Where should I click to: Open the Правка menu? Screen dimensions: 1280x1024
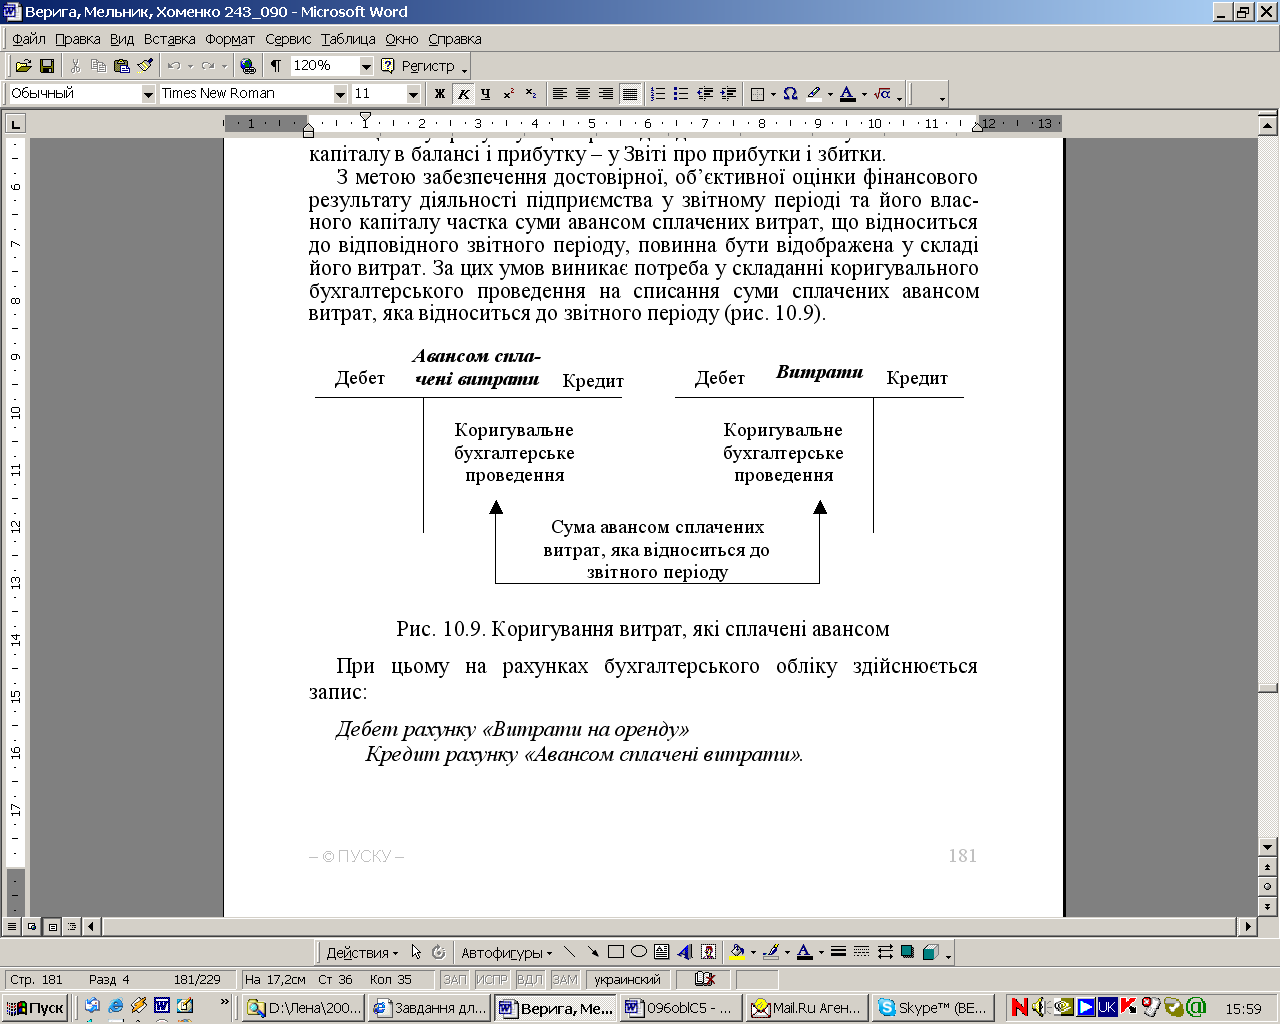[x=77, y=39]
